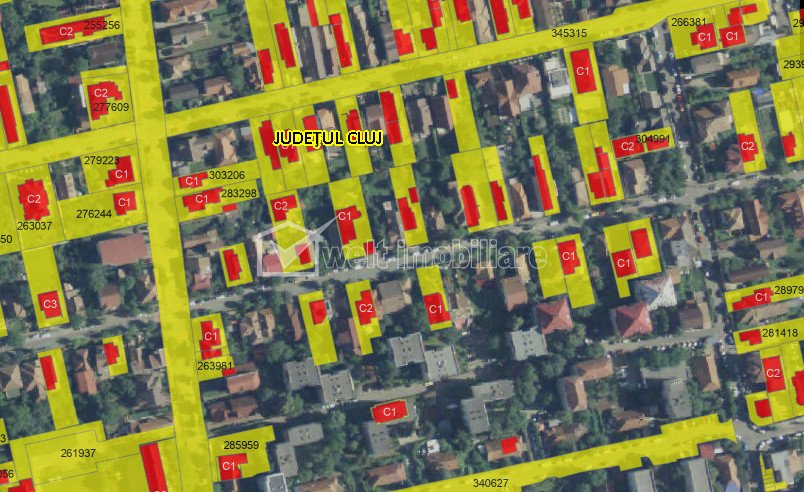This screenshot has height=492, width=804.
Task: Select road parcel label 340627
Action: click(490, 483)
